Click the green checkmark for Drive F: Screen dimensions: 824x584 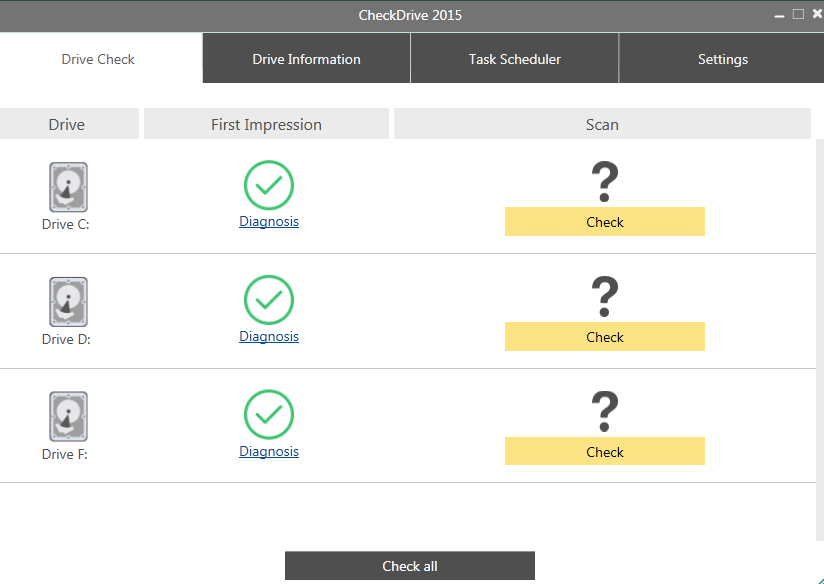pyautogui.click(x=269, y=415)
